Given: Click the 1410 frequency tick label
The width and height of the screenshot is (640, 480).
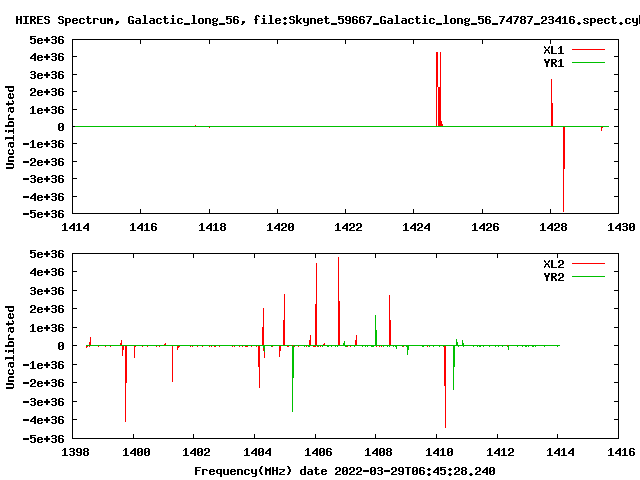Looking at the screenshot, I should click(439, 452).
